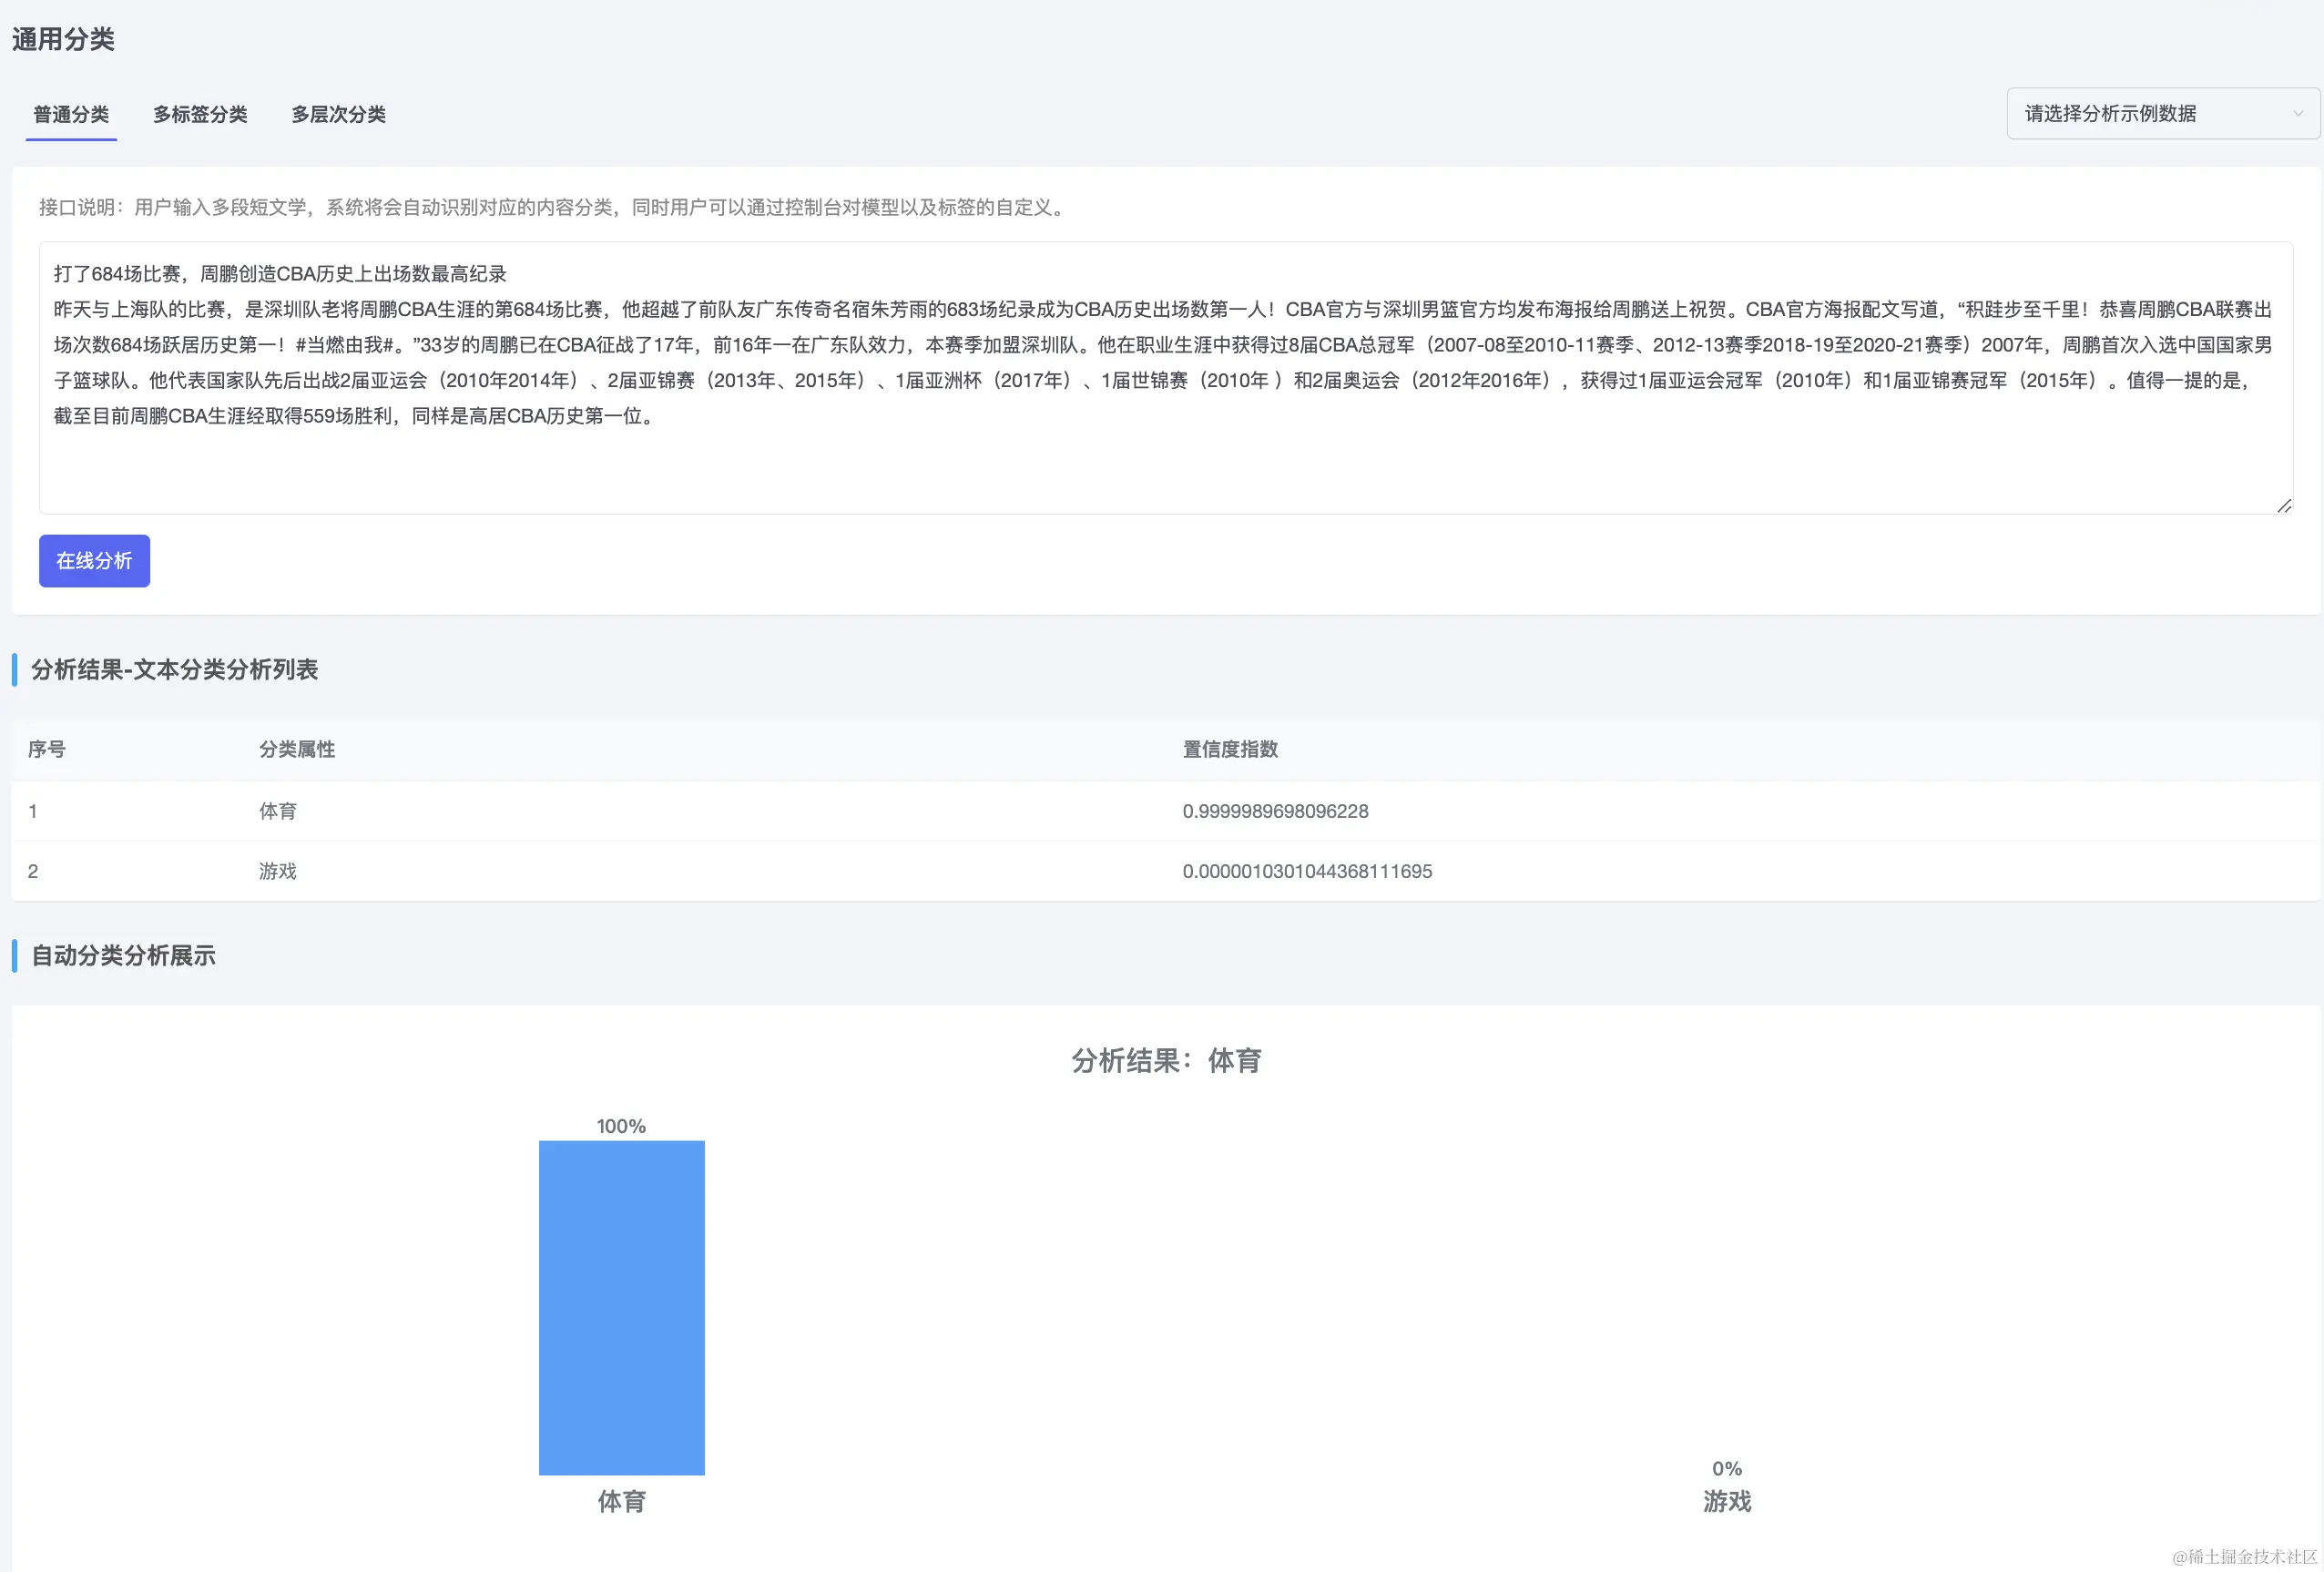Image resolution: width=2324 pixels, height=1572 pixels.
Task: Switch to the 多标签分类 tab
Action: tap(200, 114)
